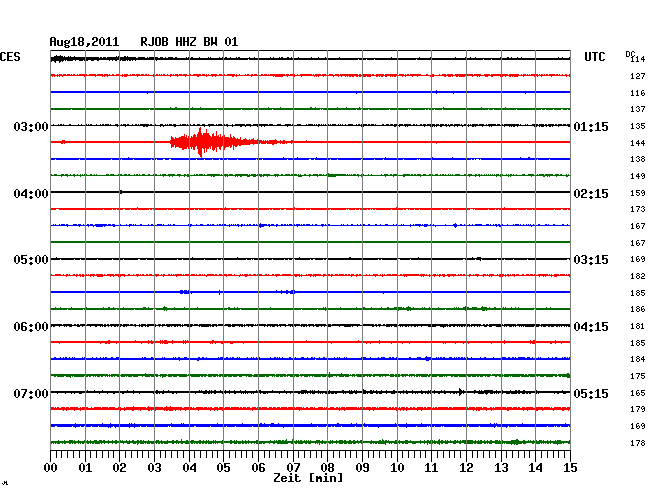This screenshot has height=494, width=650.
Task: Click the DC offset value 186
Action: click(638, 309)
